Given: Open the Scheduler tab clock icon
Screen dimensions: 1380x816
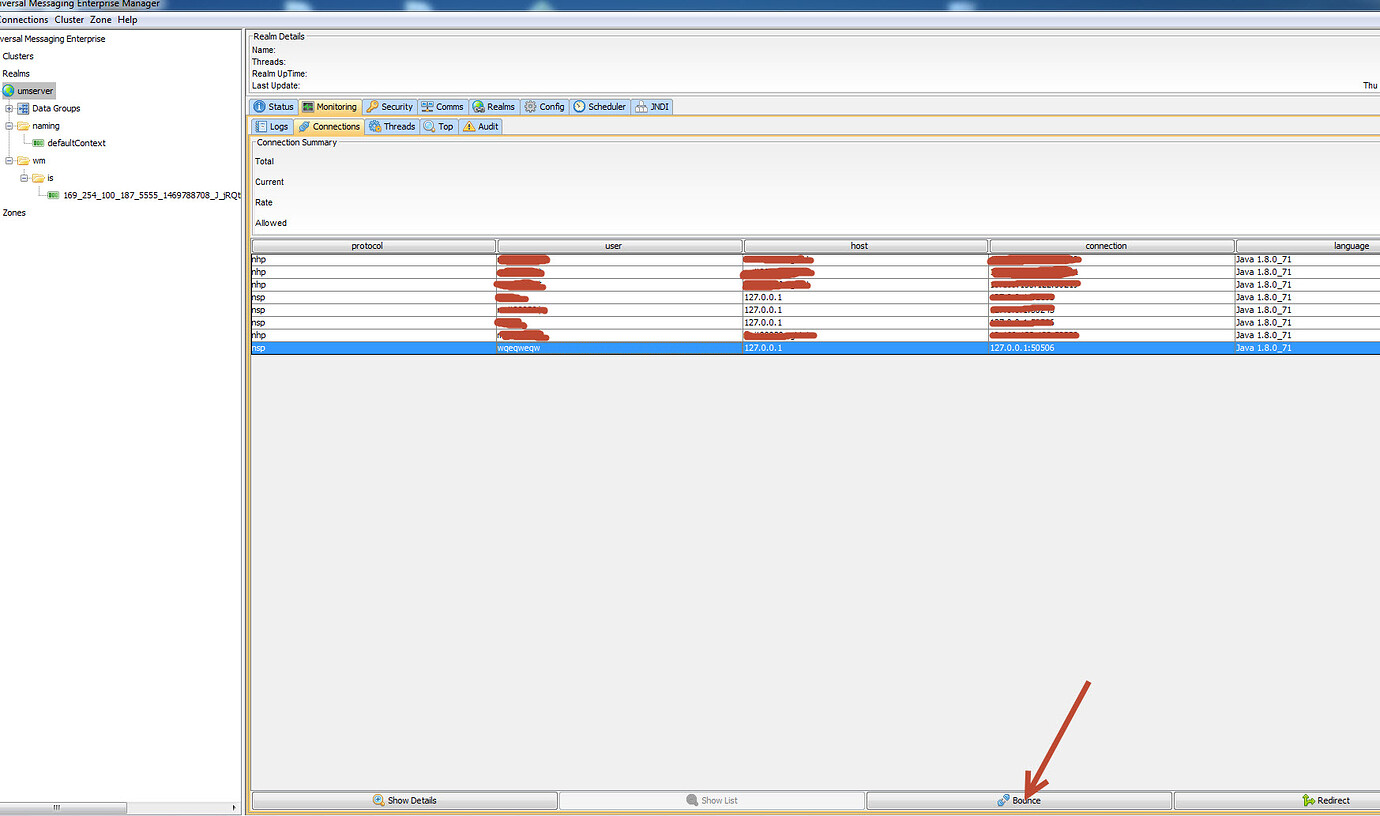Looking at the screenshot, I should [579, 107].
